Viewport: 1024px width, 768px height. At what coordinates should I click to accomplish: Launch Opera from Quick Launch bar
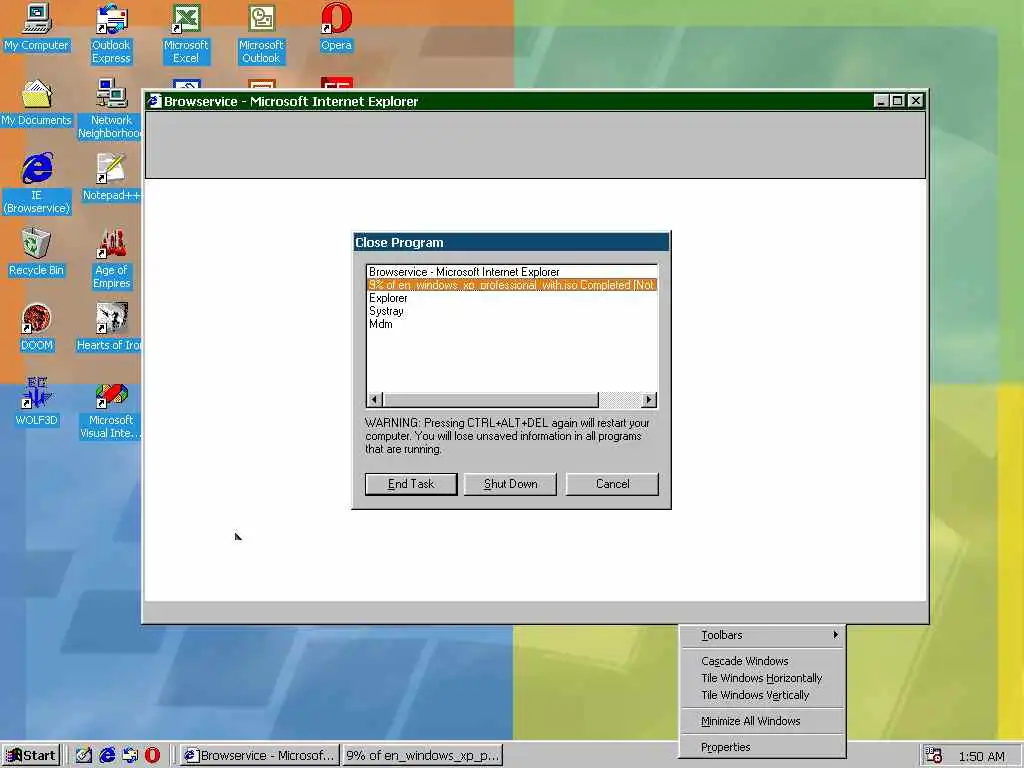(x=152, y=756)
